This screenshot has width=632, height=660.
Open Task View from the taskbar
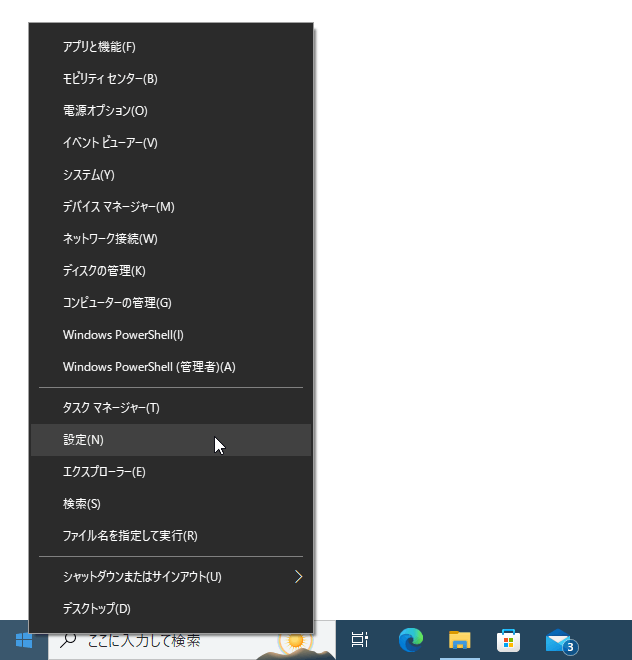(360, 640)
